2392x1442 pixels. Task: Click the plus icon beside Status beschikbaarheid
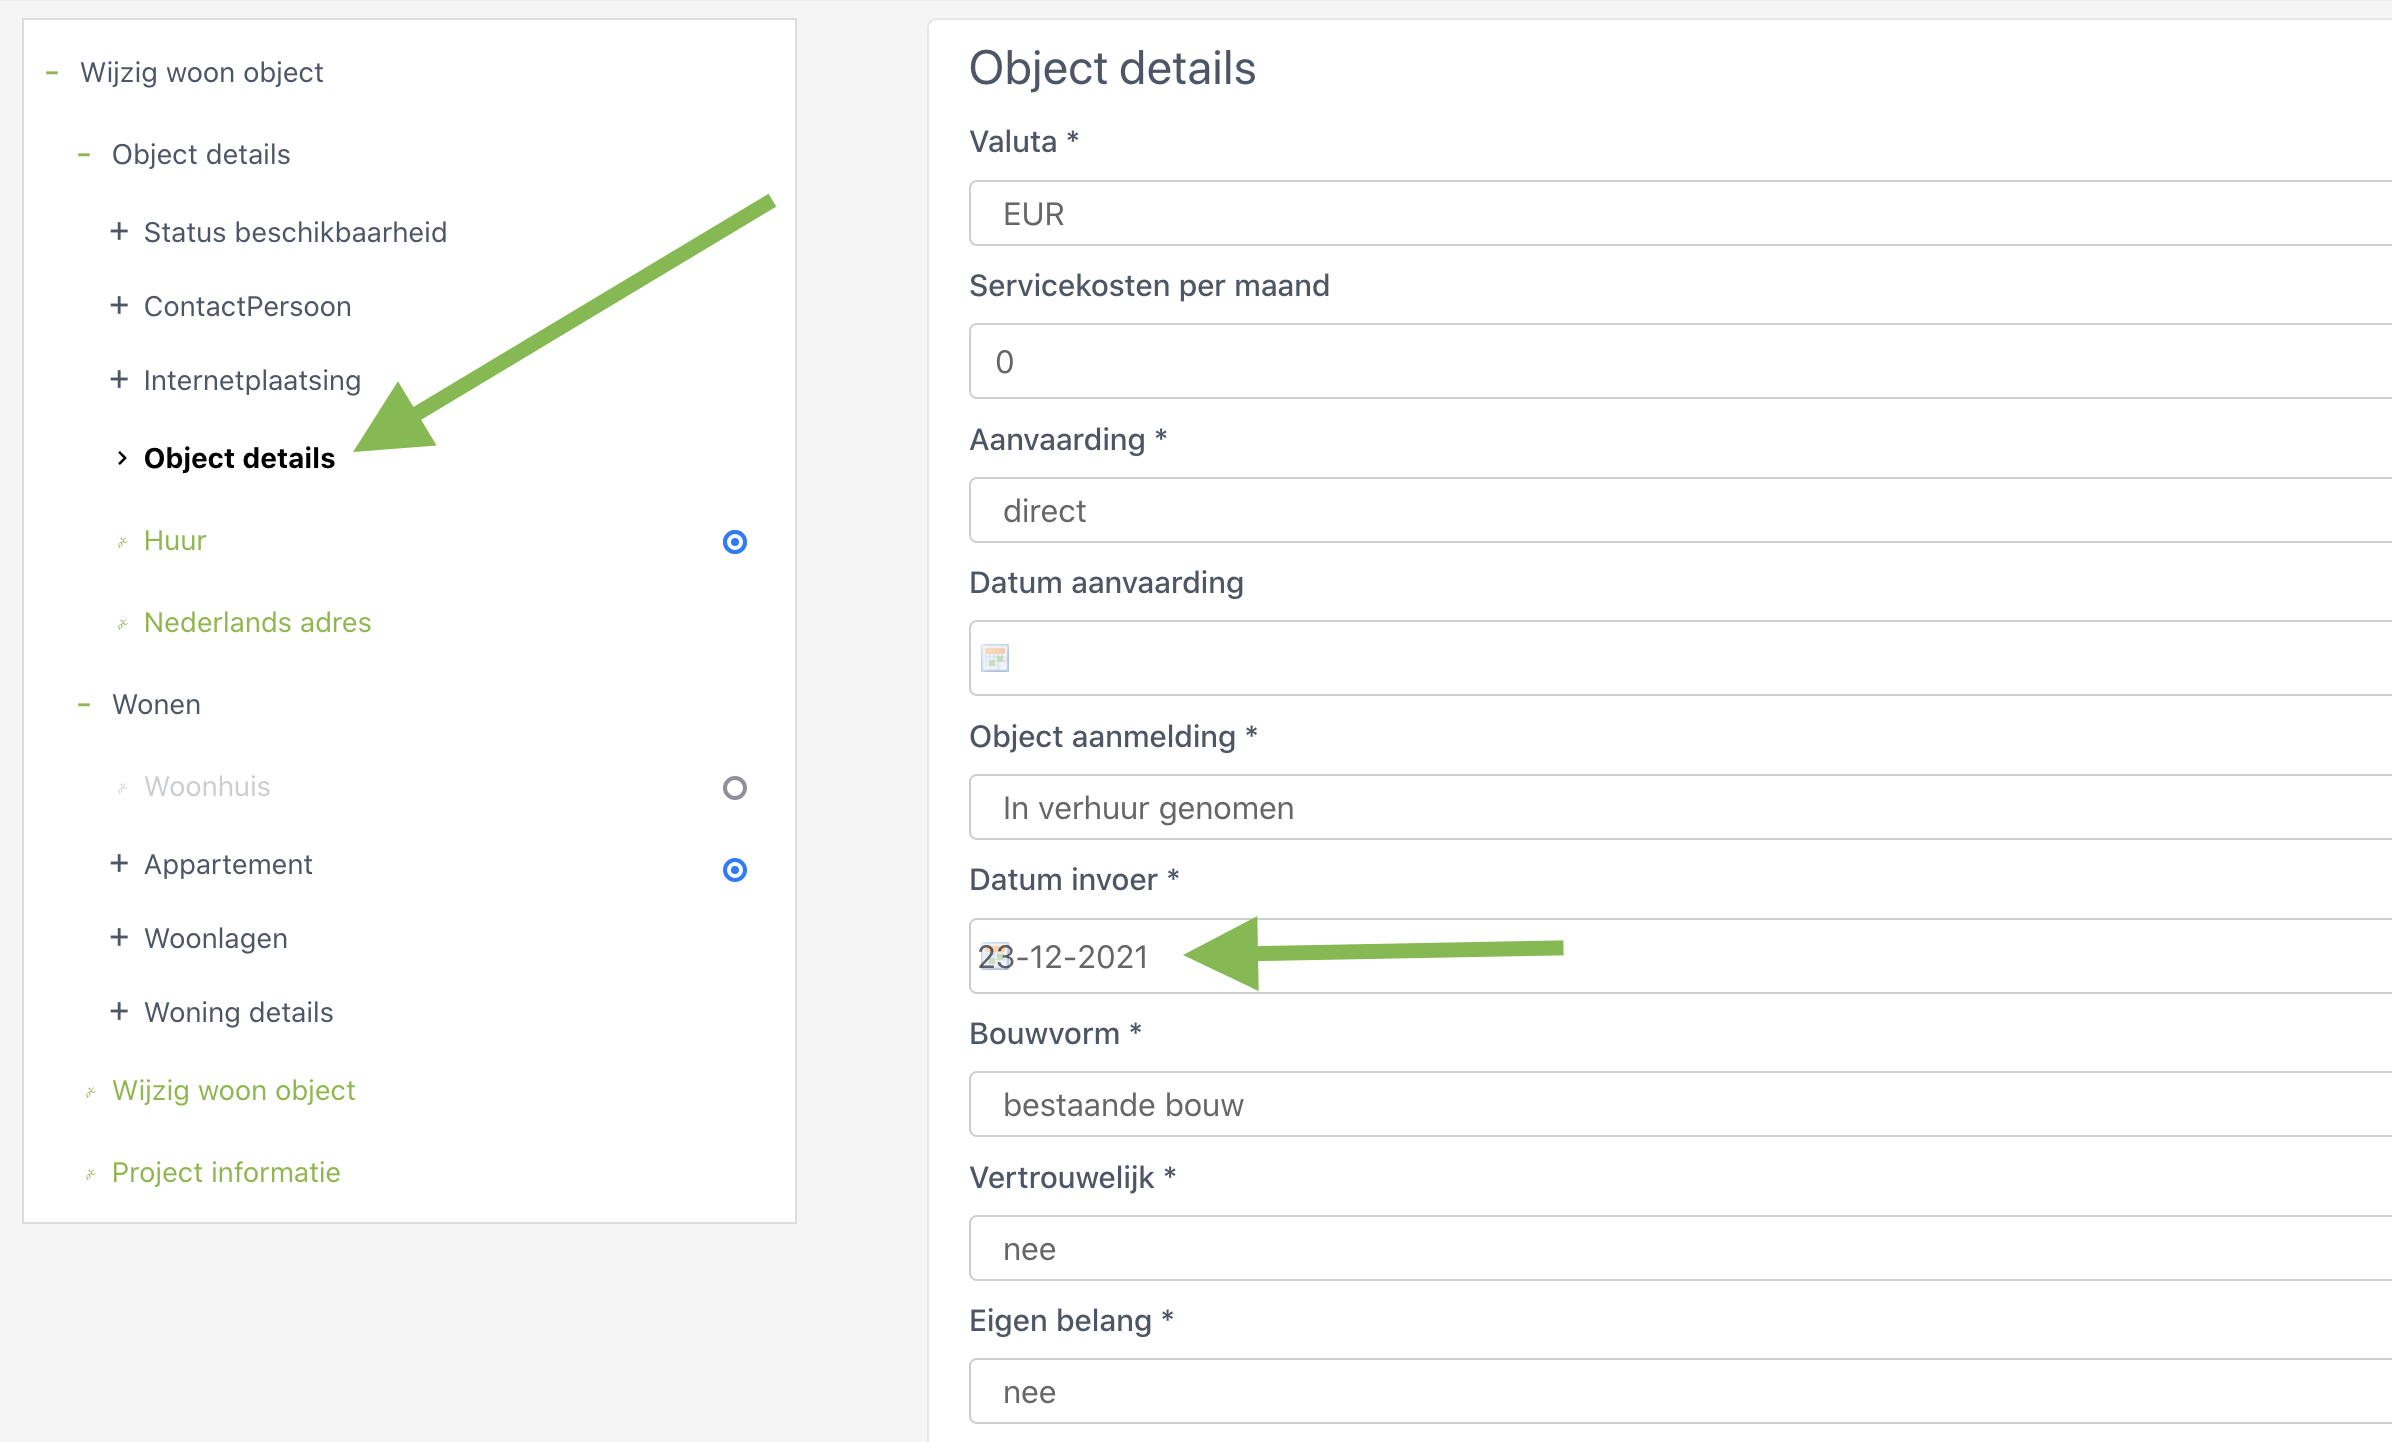[x=119, y=232]
